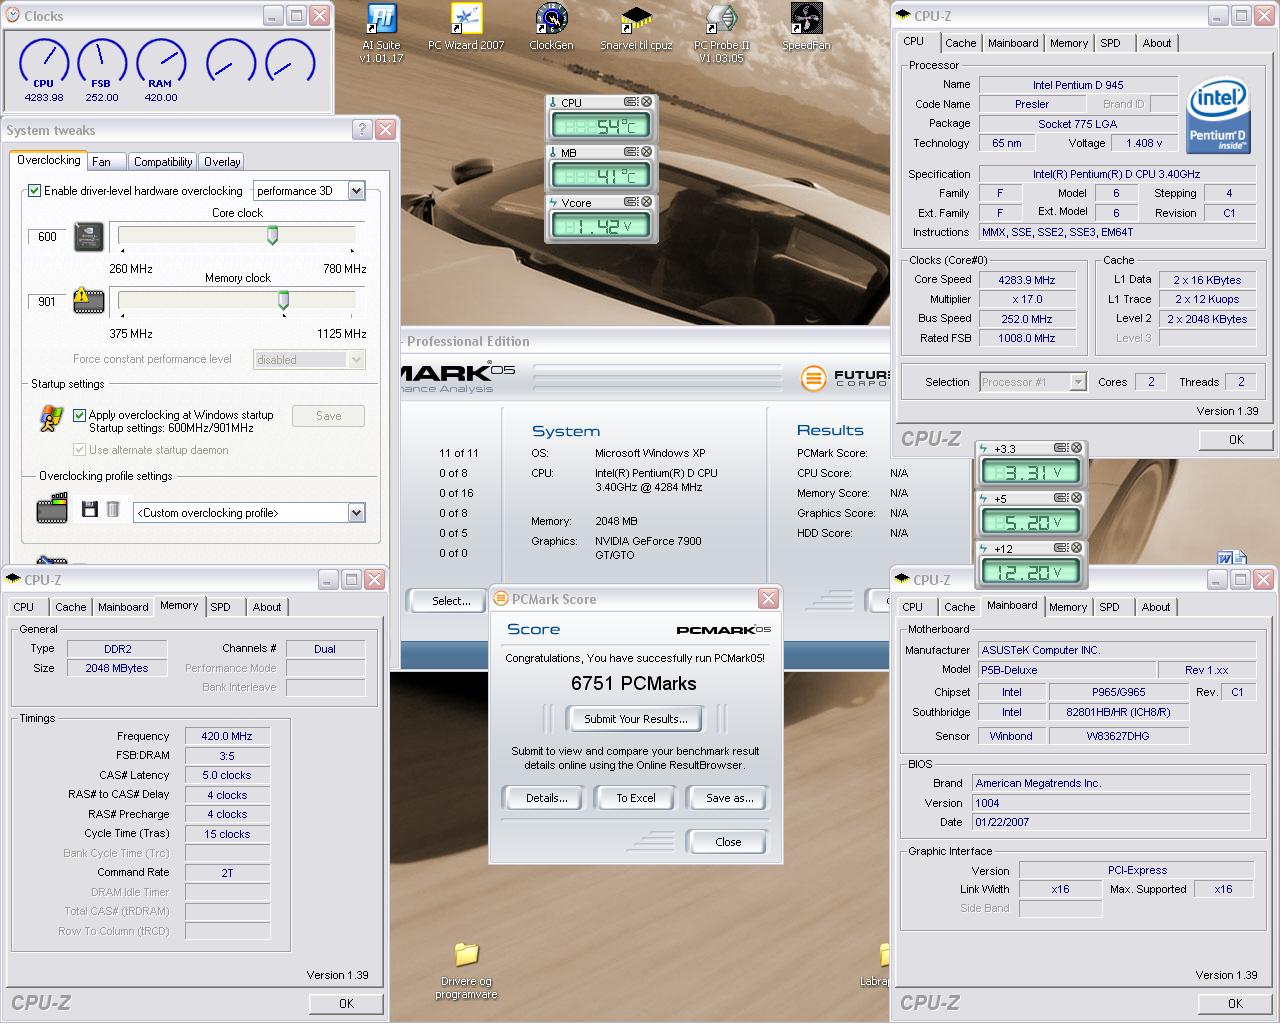Screen dimensions: 1280x1024
Task: Click Save button in Startup settings
Action: [x=328, y=416]
